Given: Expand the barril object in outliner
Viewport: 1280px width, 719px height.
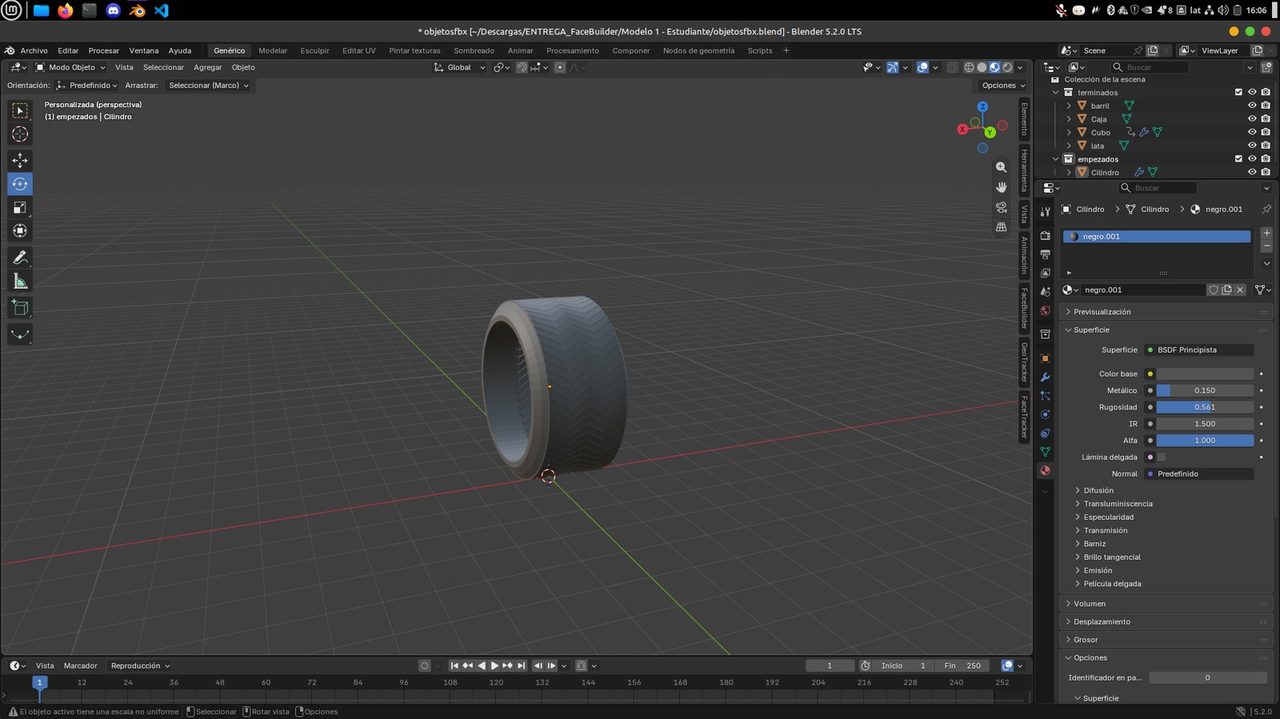Looking at the screenshot, I should [x=1069, y=106].
